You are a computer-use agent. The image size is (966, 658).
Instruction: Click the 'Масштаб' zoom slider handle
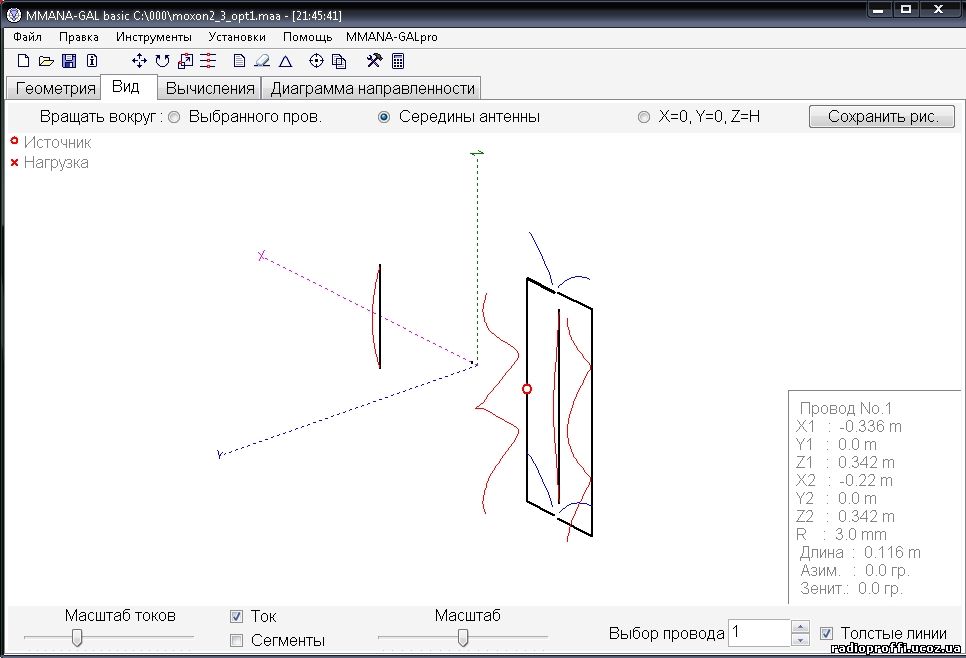click(x=463, y=638)
